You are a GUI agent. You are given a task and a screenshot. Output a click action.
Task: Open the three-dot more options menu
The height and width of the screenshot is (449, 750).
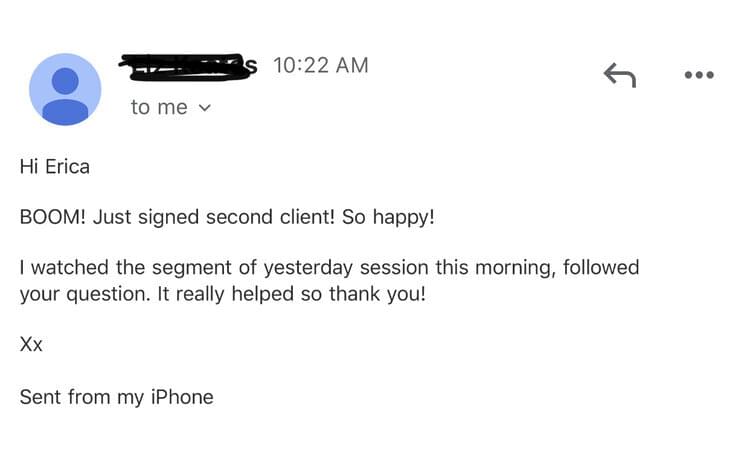coord(699,75)
